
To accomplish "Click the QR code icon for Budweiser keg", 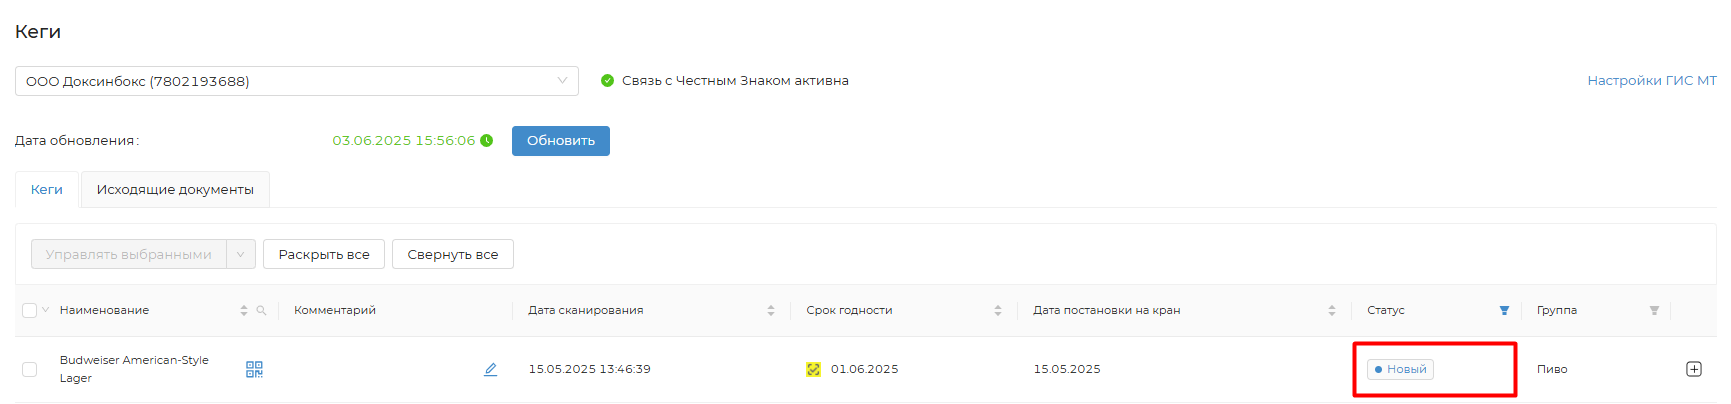I will coord(254,369).
